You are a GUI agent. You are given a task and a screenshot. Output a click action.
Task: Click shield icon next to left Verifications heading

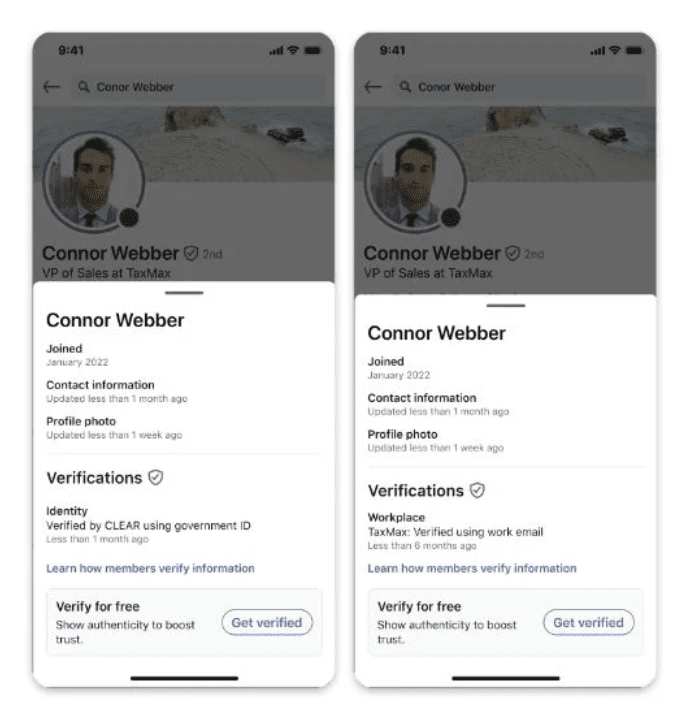[156, 477]
